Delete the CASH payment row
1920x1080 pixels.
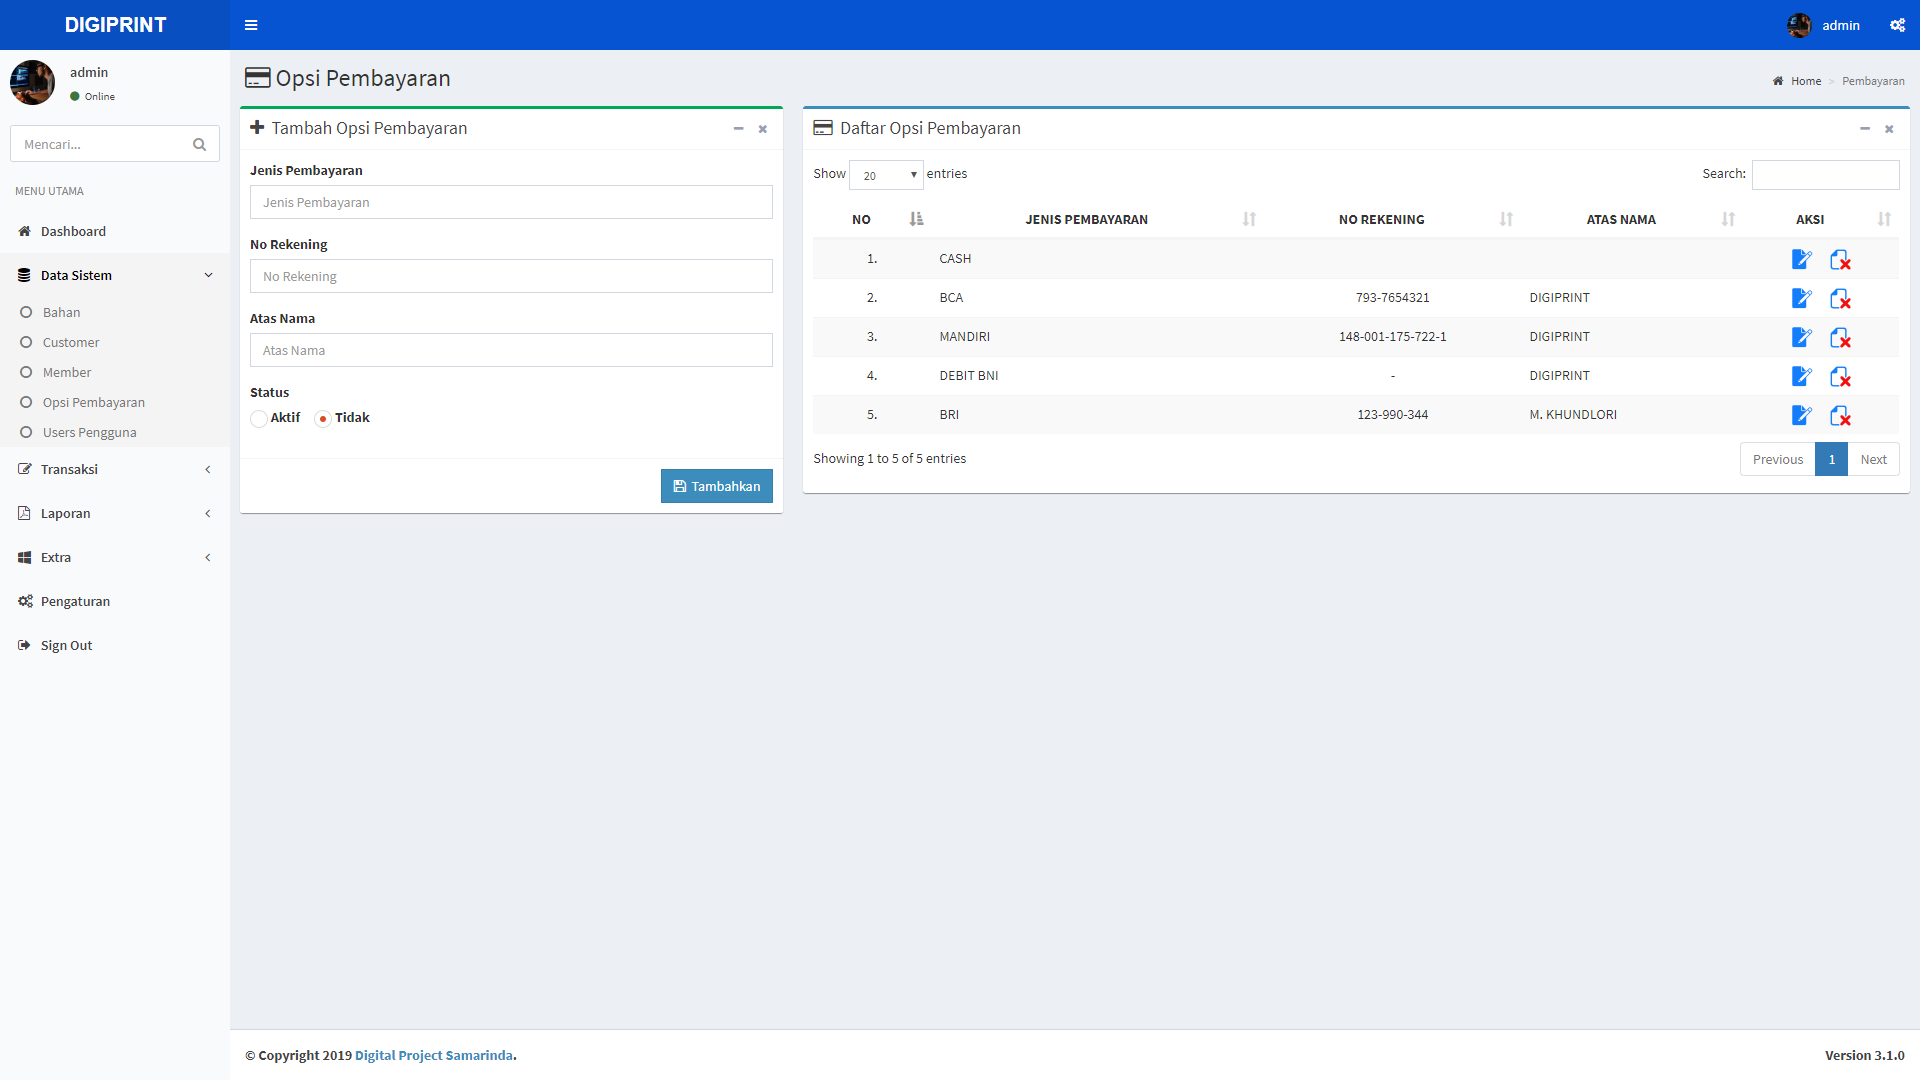1840,259
